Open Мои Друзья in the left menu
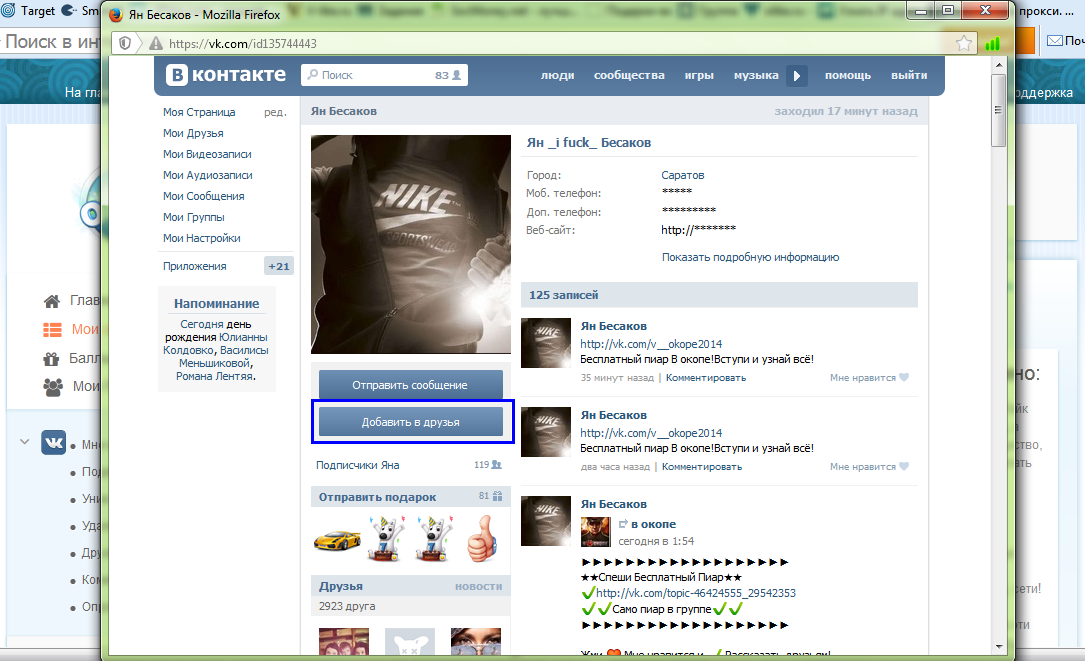Image resolution: width=1085 pixels, height=661 pixels. 193,133
